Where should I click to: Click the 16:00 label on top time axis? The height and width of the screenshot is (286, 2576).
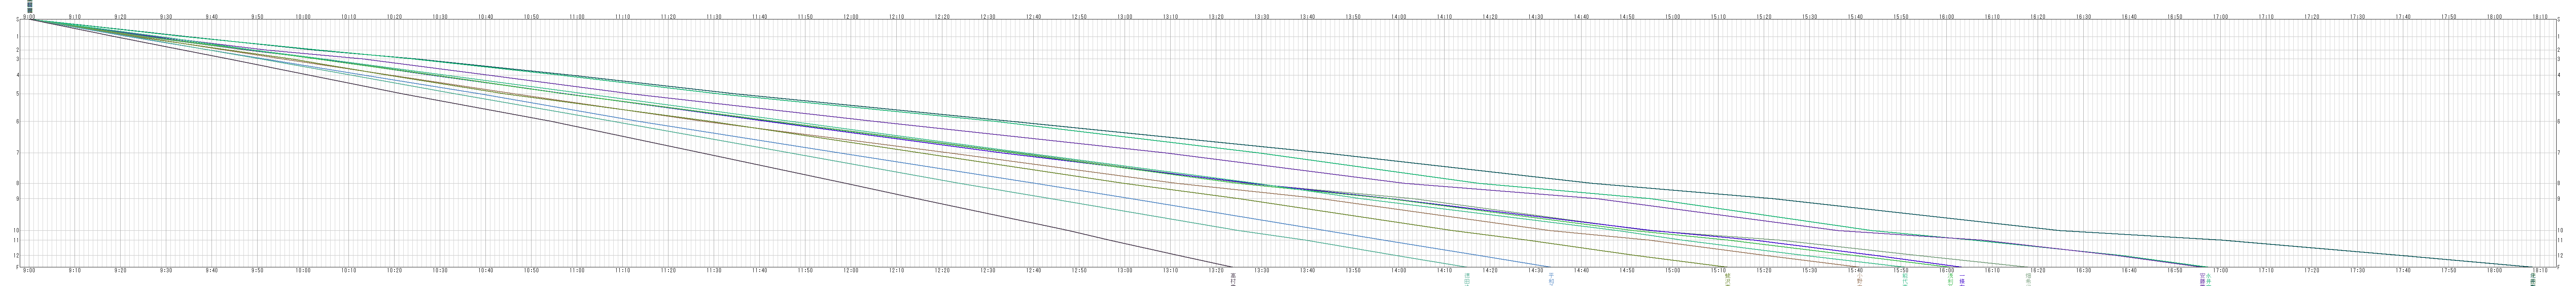[x=1947, y=17]
